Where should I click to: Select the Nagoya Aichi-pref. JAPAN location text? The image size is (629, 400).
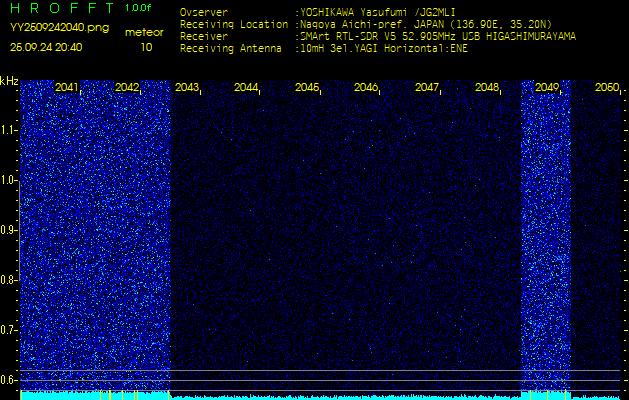426,24
